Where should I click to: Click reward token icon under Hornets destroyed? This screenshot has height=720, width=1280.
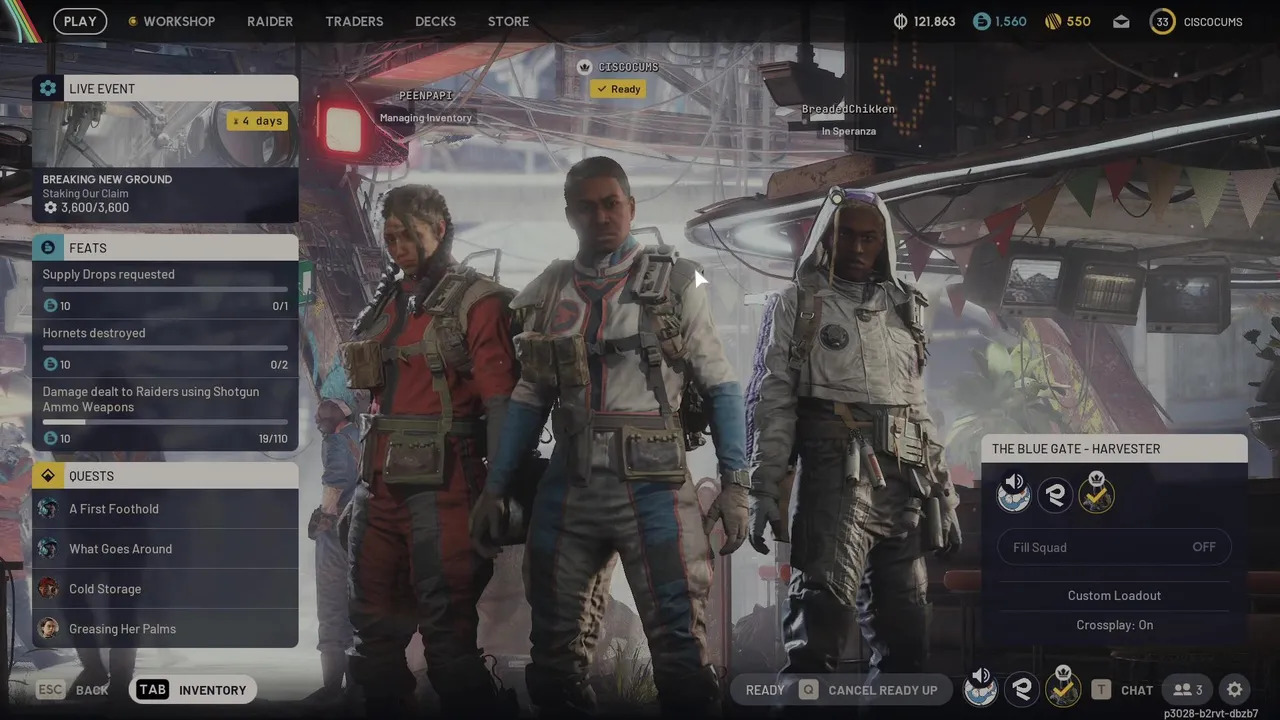(x=51, y=365)
